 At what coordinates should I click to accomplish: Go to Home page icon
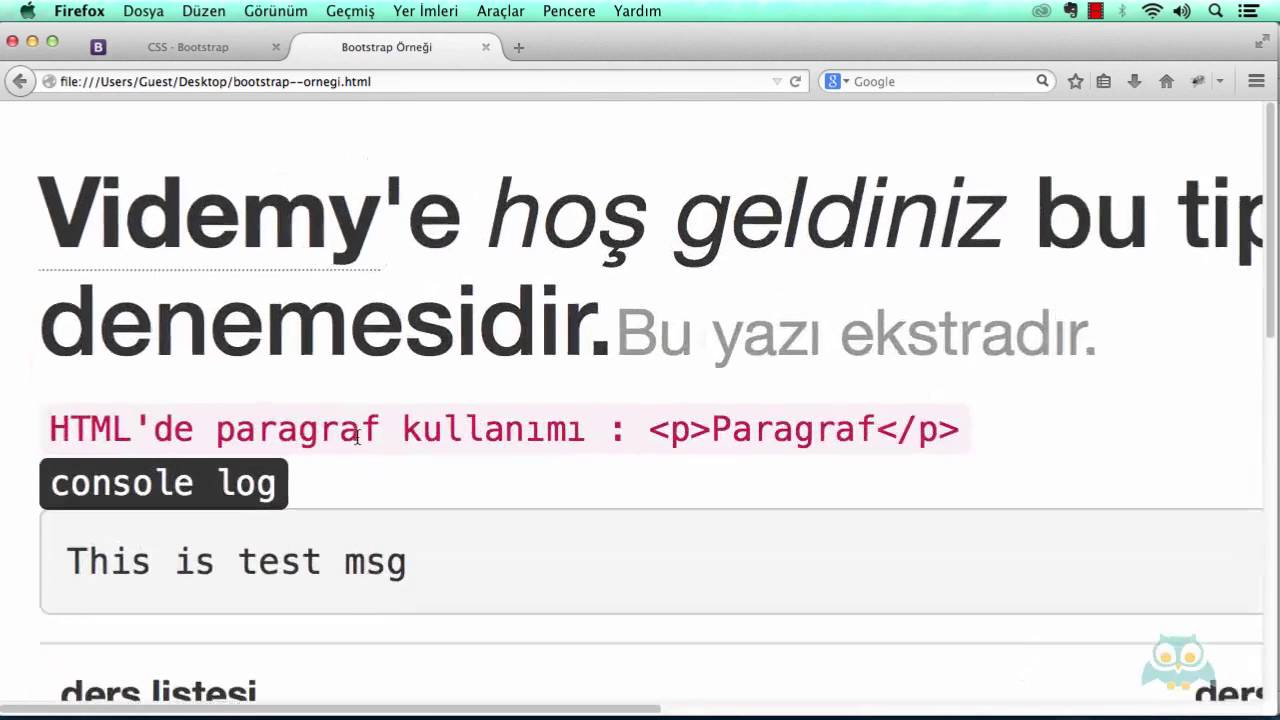tap(1166, 82)
